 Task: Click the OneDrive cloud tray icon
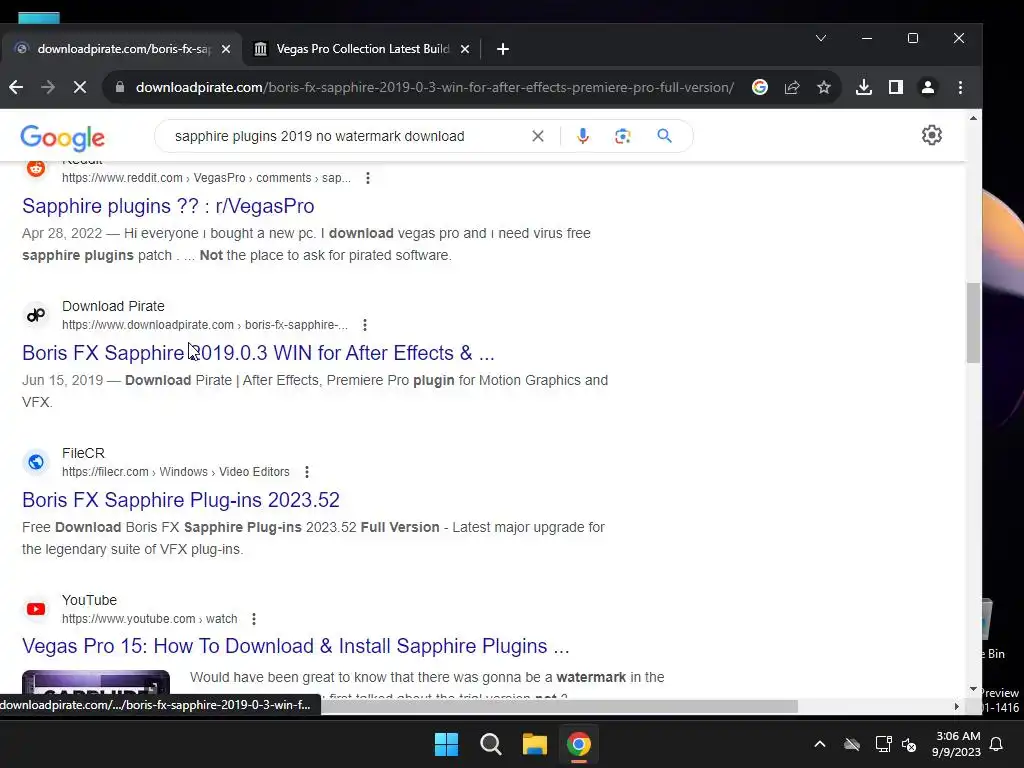(x=852, y=744)
